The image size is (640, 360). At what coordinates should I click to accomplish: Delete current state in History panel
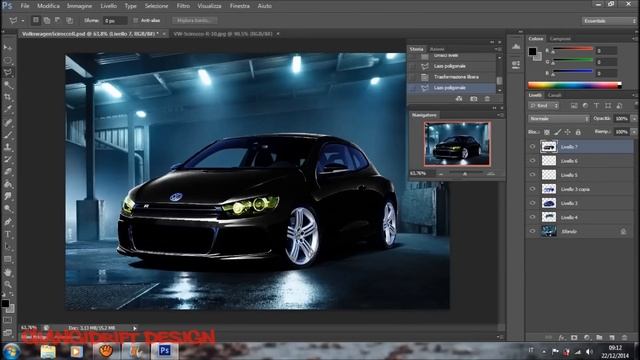[x=487, y=99]
